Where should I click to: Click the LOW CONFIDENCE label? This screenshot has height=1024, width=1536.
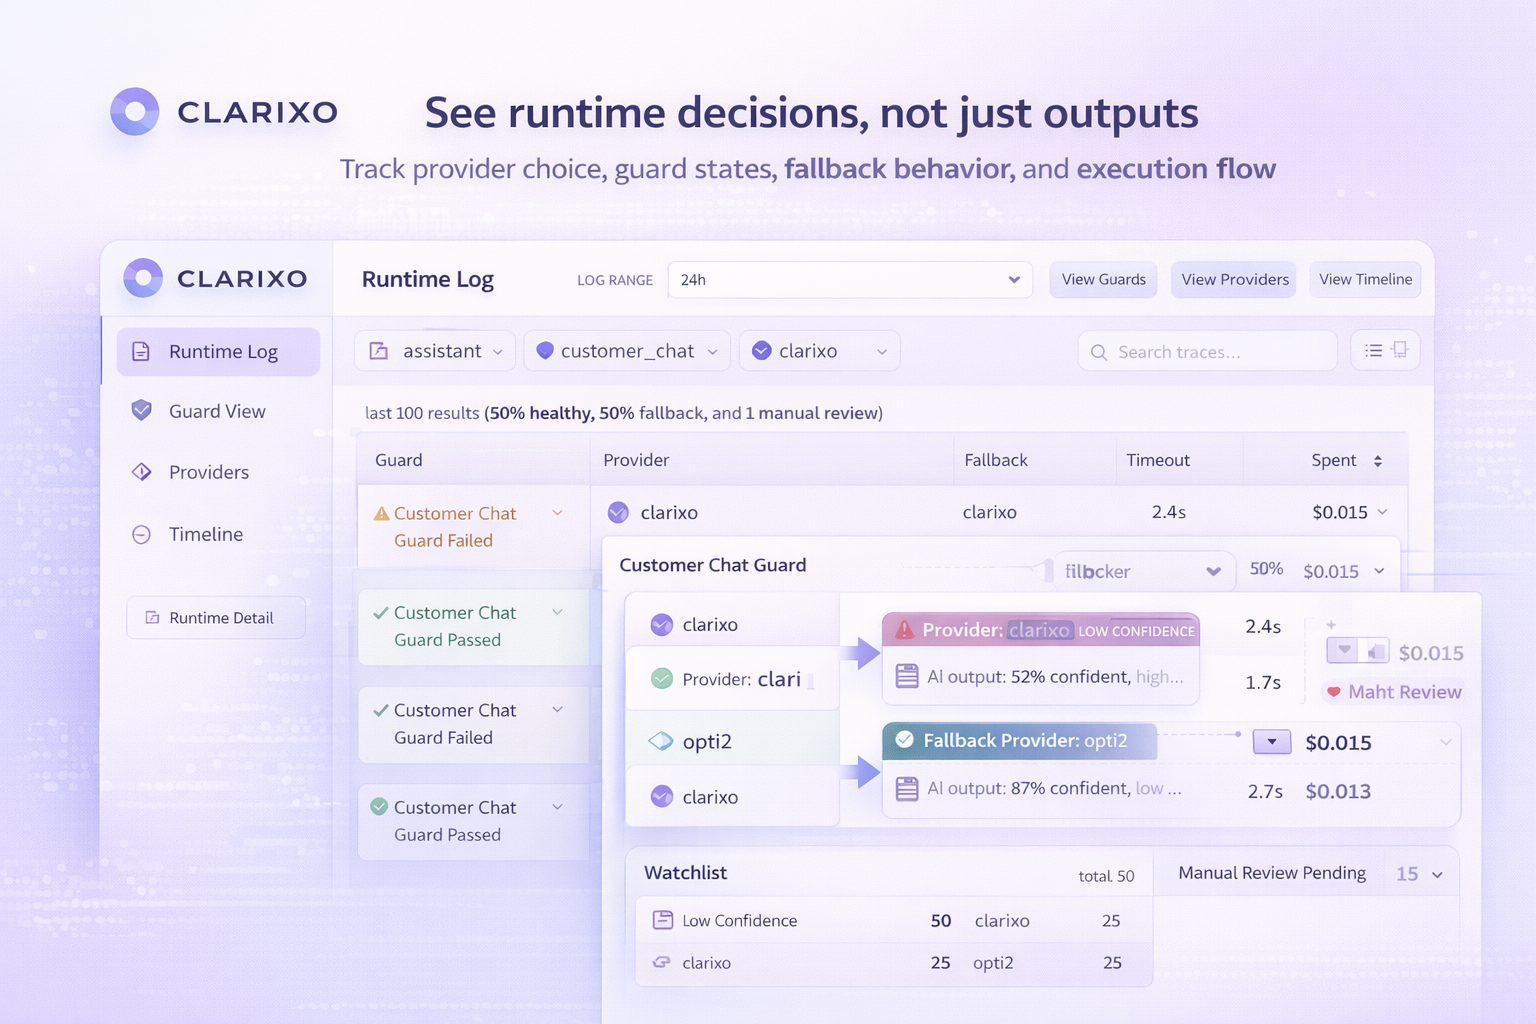[1136, 631]
